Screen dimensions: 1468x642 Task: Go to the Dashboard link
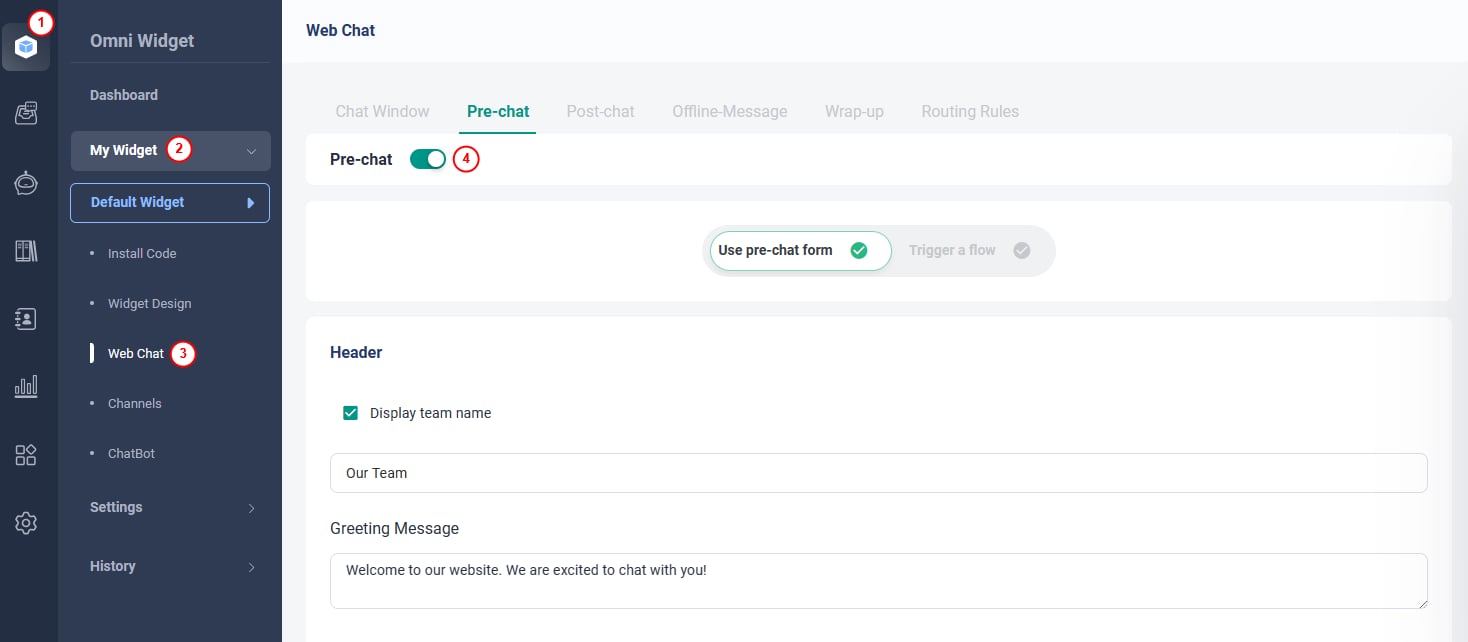(124, 95)
